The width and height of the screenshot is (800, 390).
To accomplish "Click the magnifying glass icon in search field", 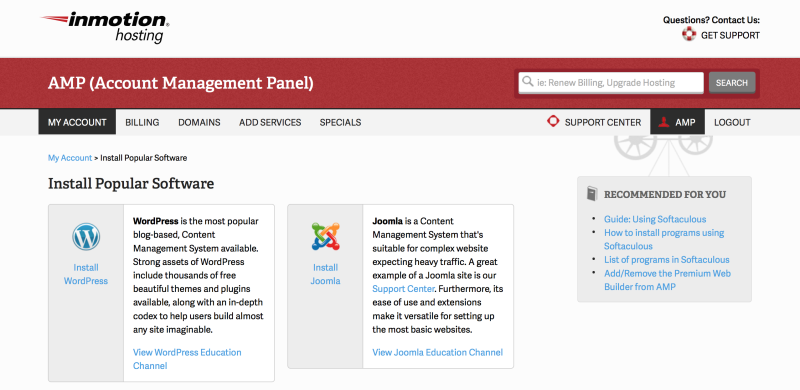I will pos(528,82).
